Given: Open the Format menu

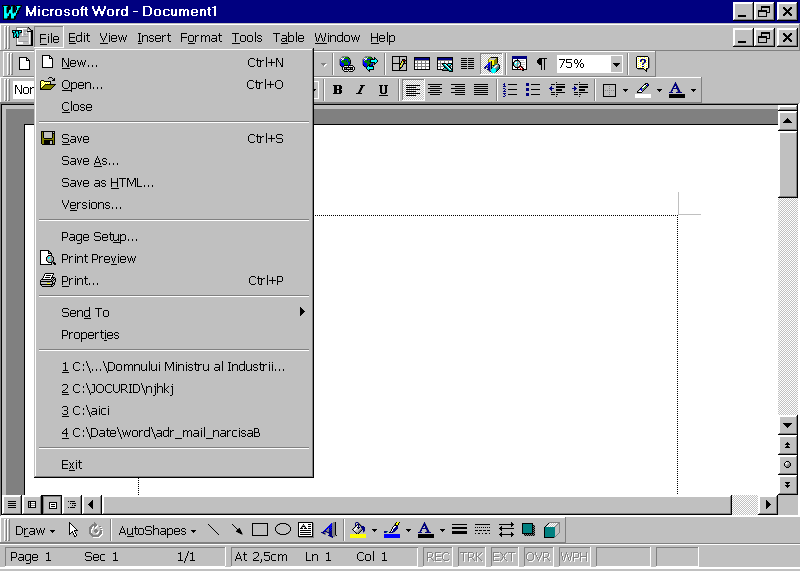Looking at the screenshot, I should click(x=201, y=38).
